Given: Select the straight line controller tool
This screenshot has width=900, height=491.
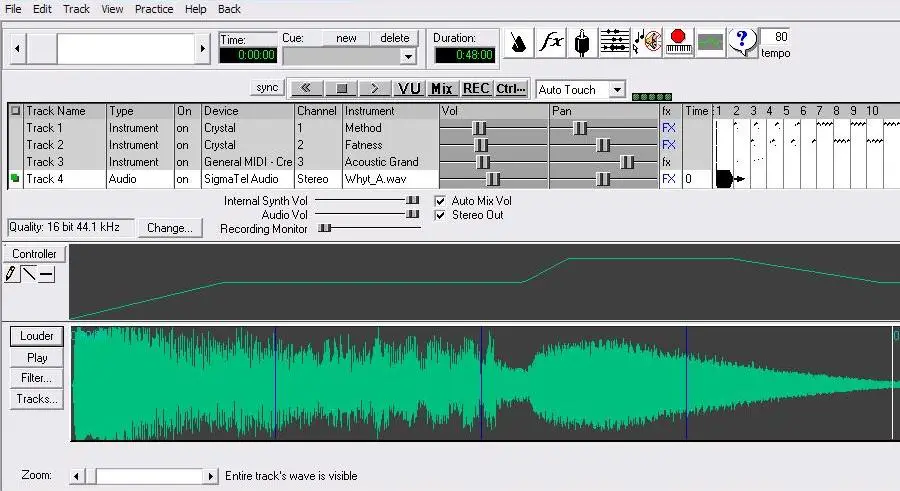Looking at the screenshot, I should point(29,274).
